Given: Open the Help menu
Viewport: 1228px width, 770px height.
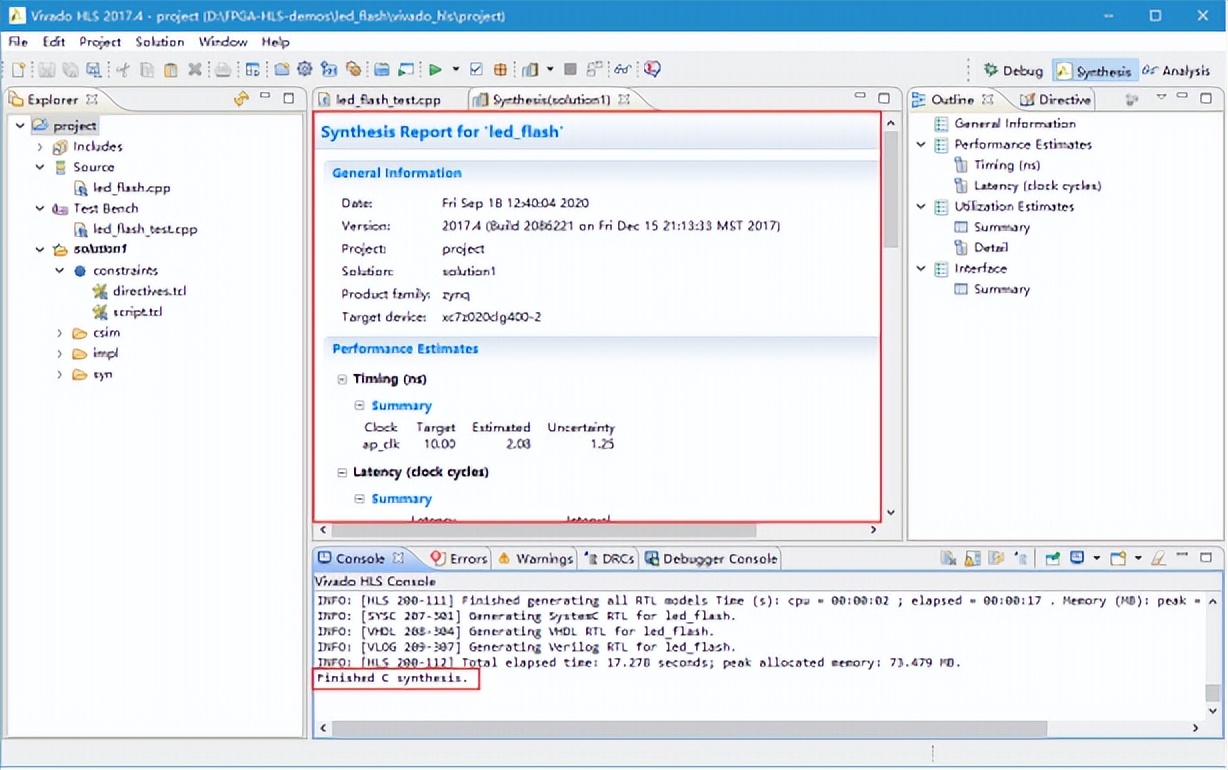Looking at the screenshot, I should click(x=275, y=42).
